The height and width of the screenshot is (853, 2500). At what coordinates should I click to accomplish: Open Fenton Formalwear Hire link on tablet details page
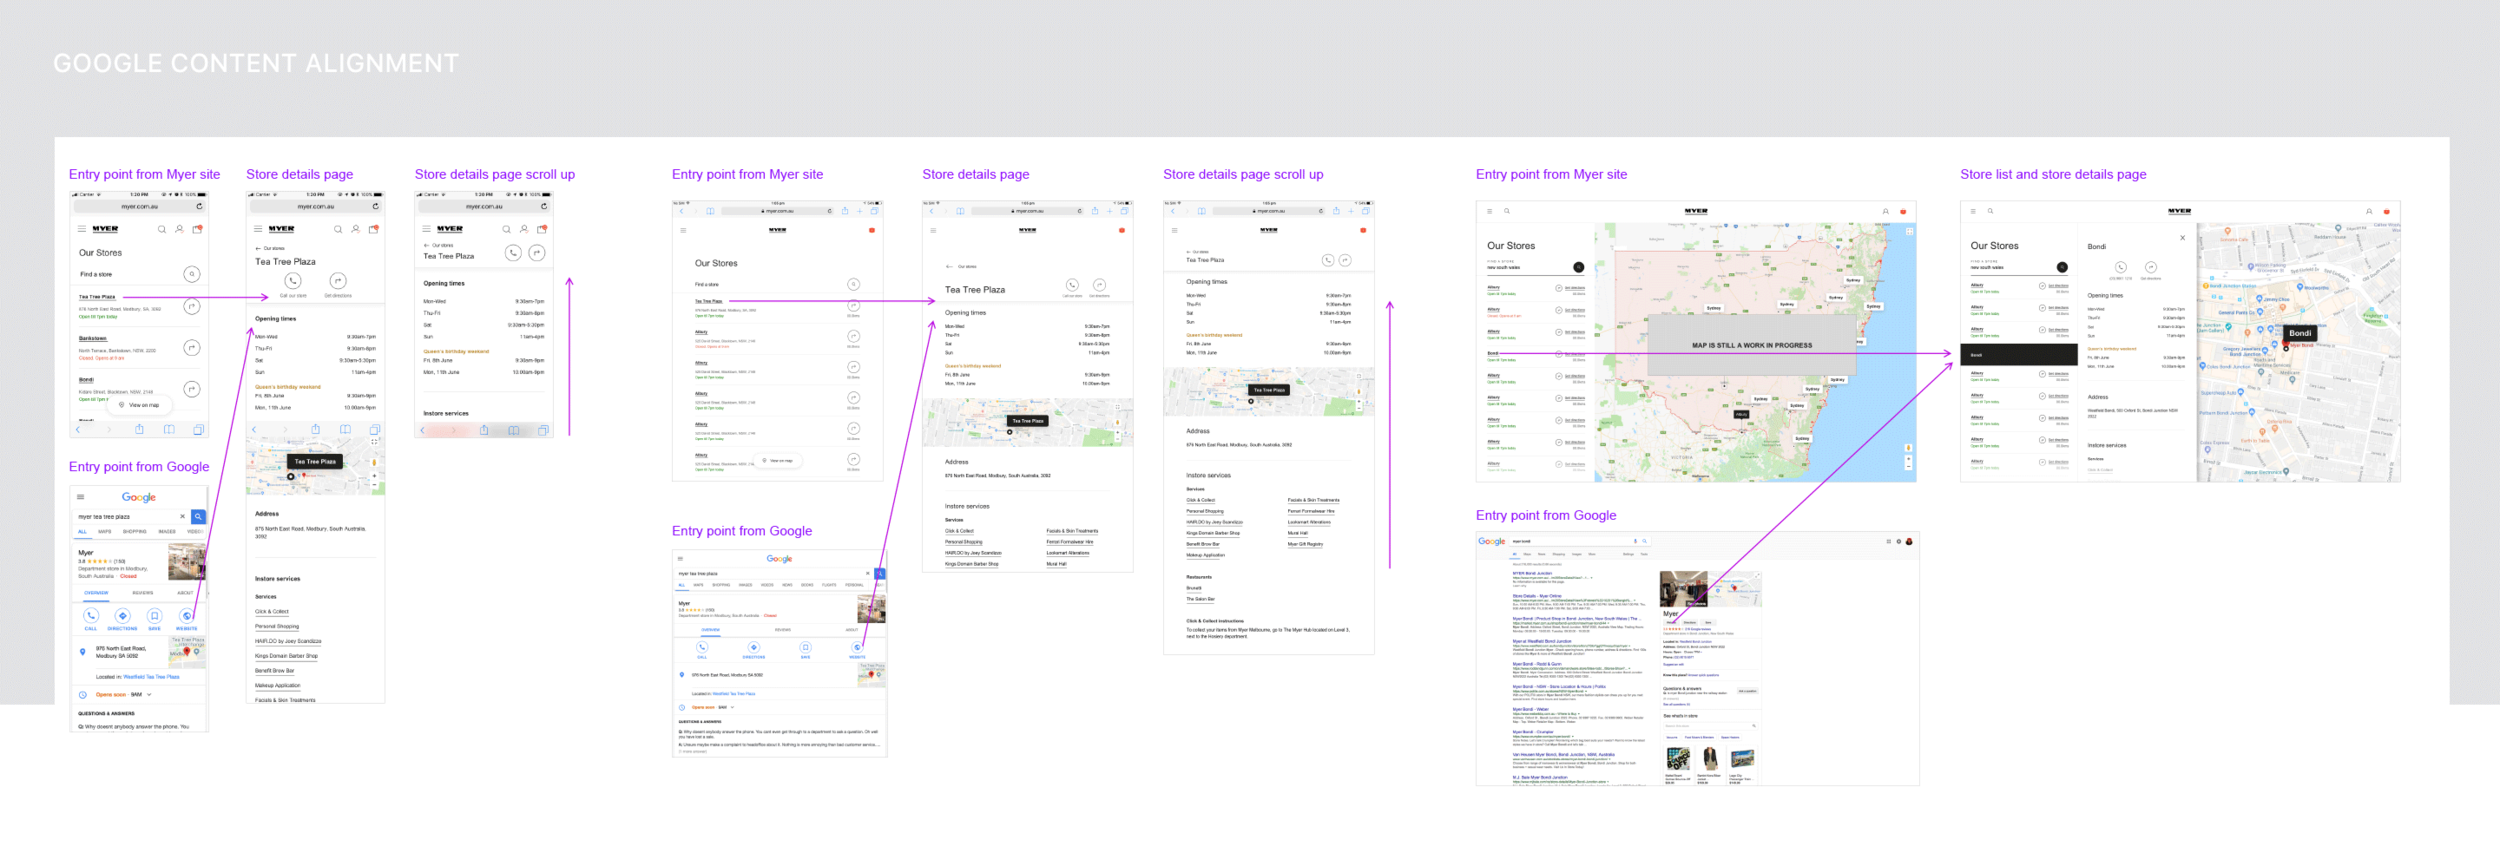coord(1070,542)
